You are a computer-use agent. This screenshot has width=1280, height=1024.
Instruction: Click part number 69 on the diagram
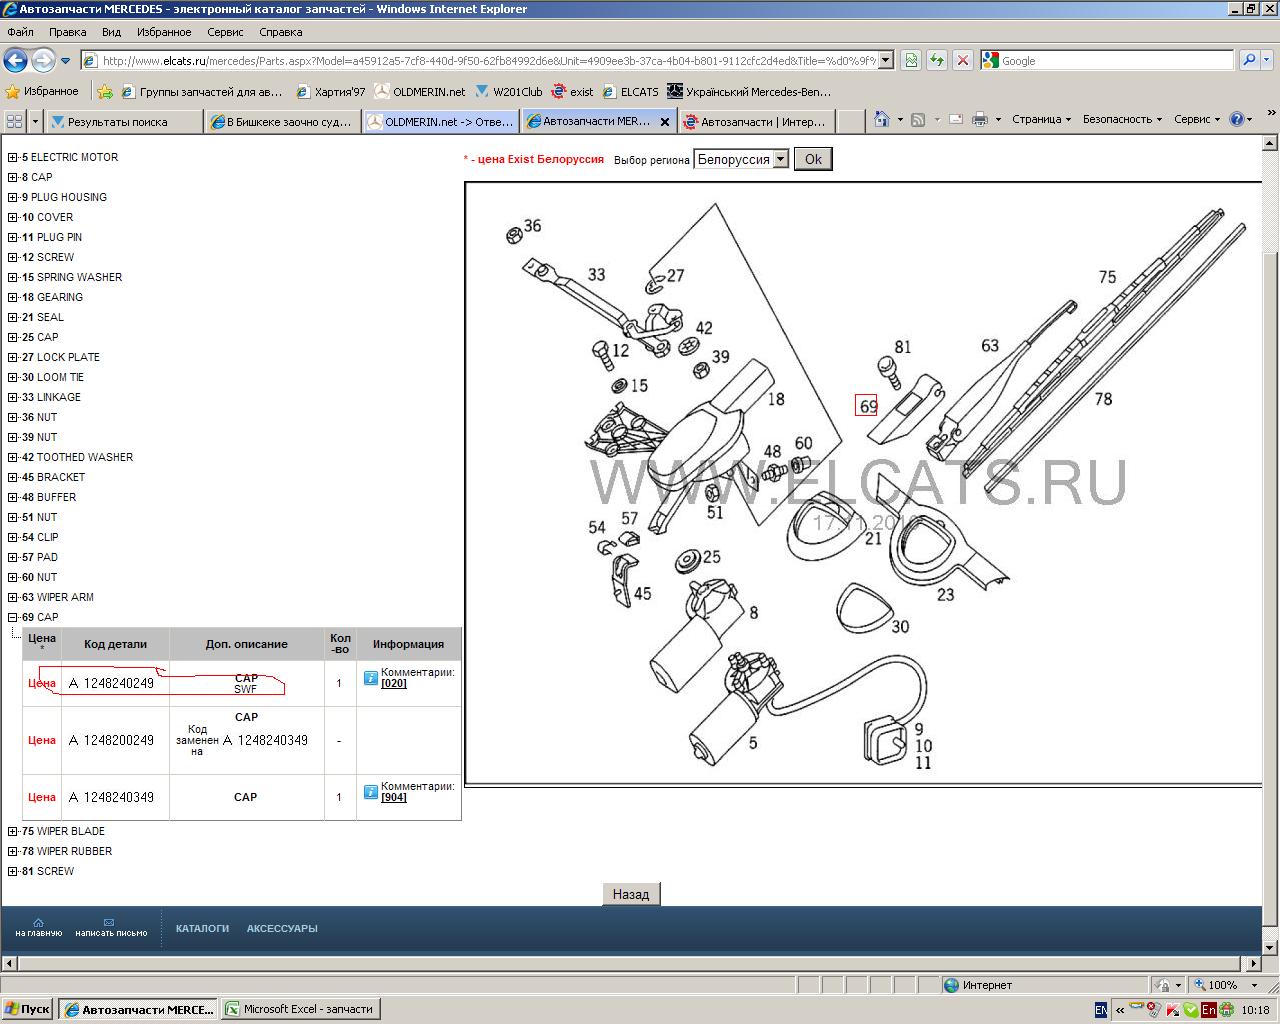[x=867, y=406]
